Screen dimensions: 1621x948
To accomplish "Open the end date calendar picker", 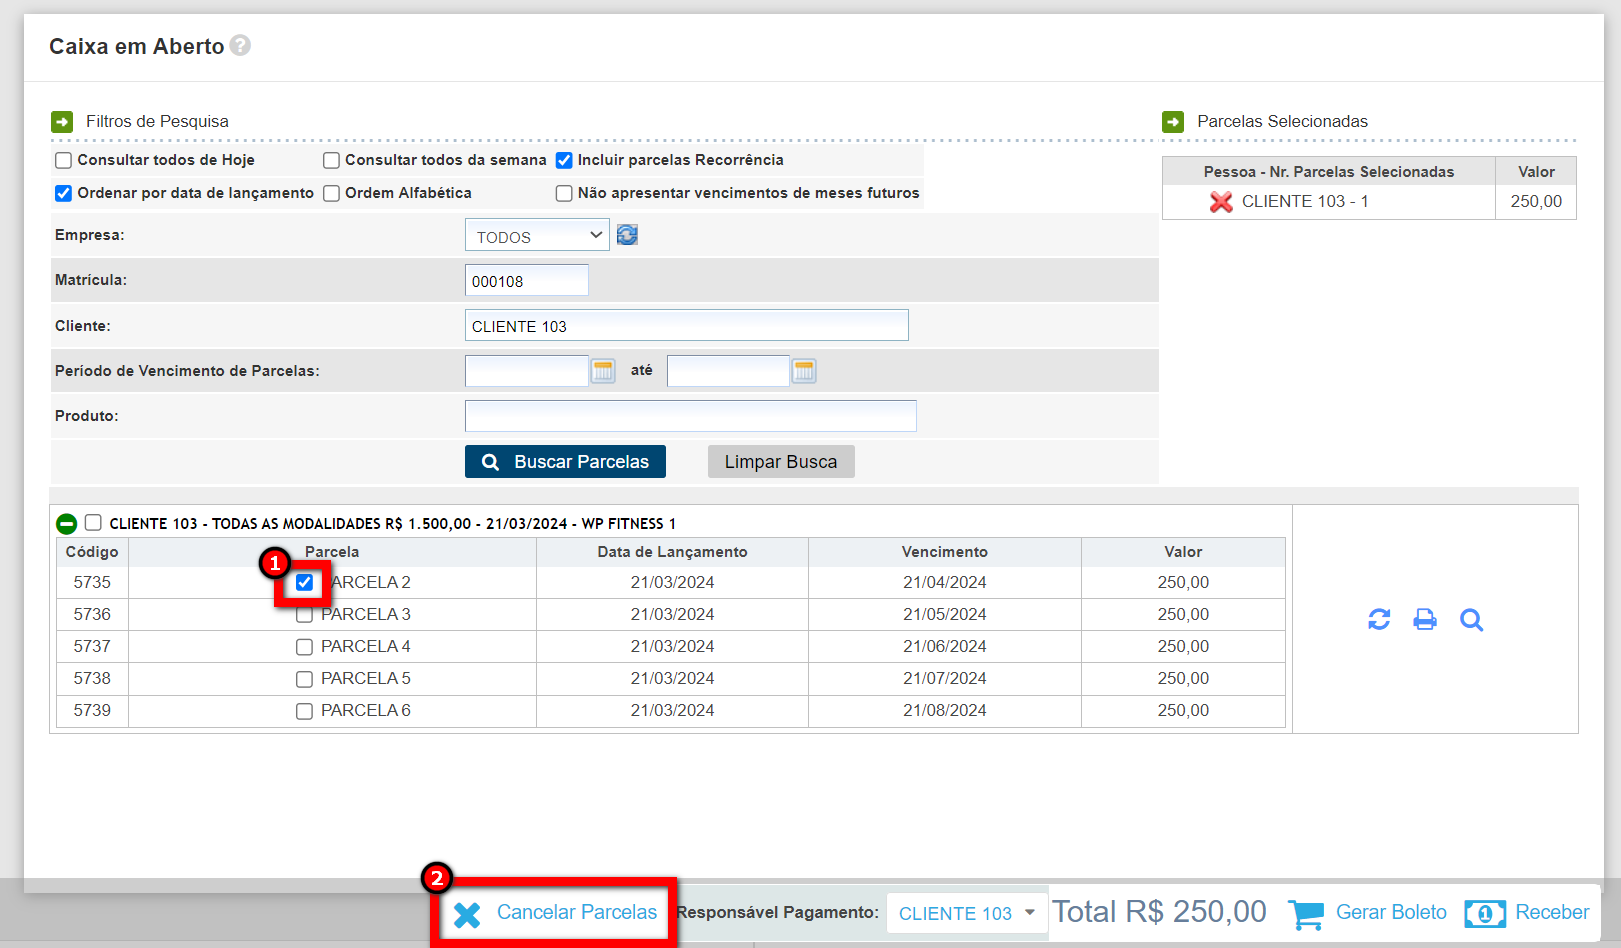I will [804, 371].
